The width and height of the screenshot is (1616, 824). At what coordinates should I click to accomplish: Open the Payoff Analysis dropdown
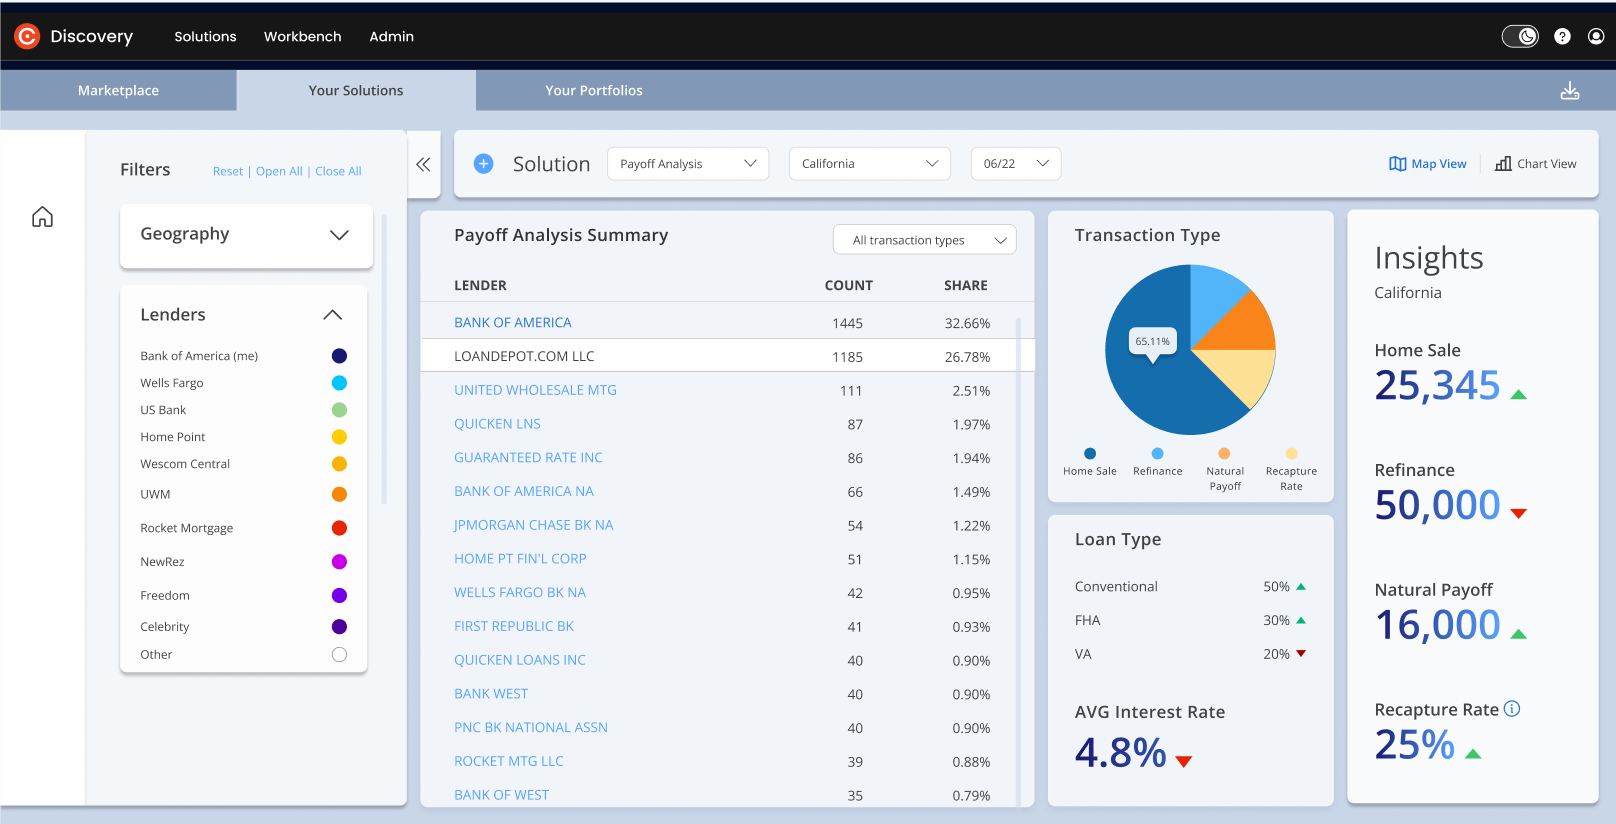pyautogui.click(x=688, y=164)
